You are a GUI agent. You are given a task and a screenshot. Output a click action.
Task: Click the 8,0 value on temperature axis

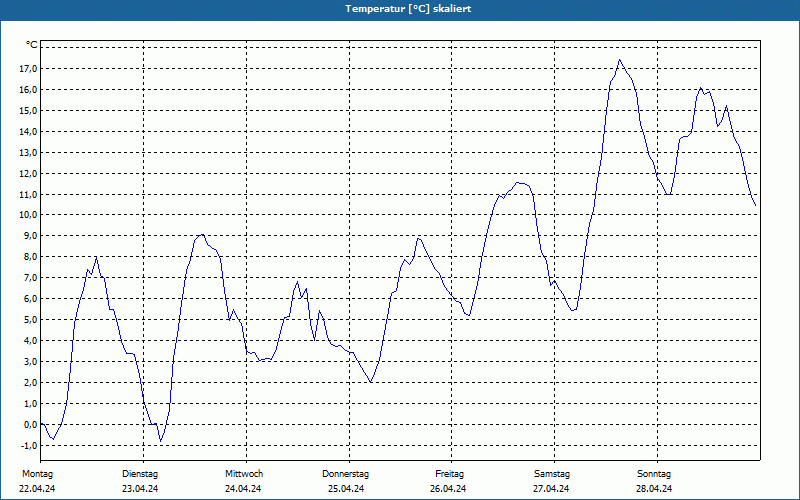[30, 257]
